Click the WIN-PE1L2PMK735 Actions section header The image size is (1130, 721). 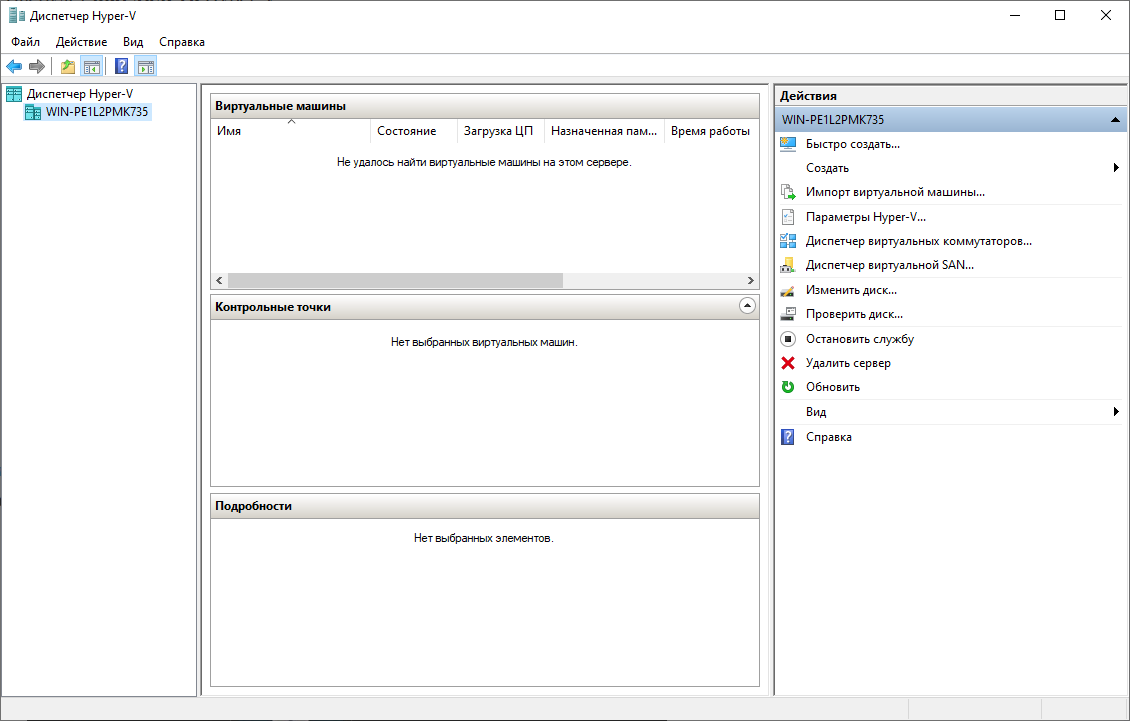(951, 120)
